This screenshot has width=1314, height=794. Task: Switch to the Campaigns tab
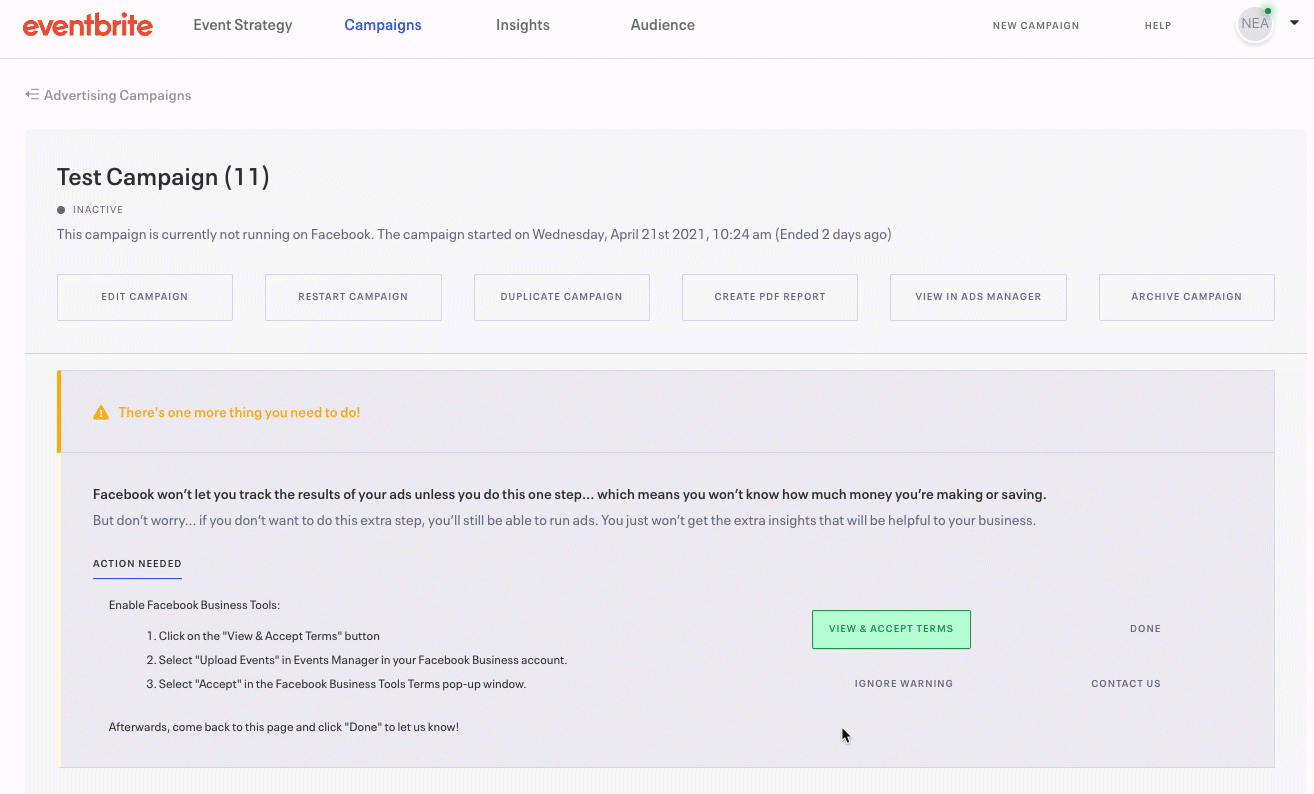[383, 25]
